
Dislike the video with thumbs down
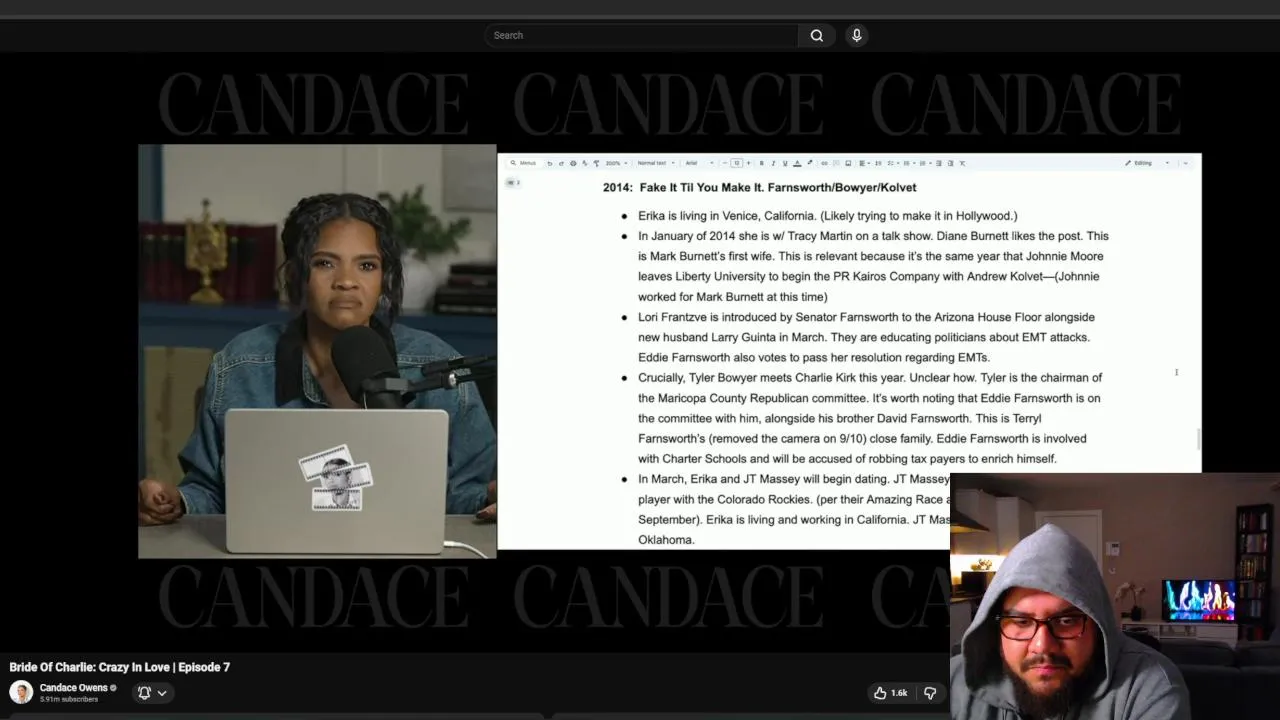coord(930,692)
